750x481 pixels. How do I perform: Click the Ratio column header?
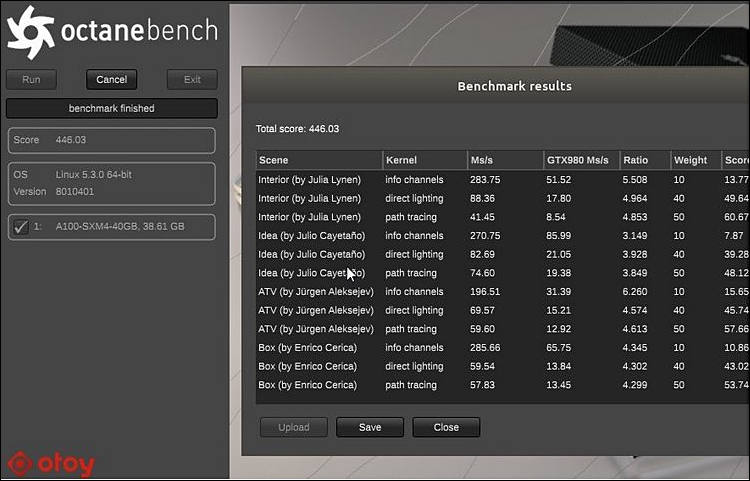pos(645,160)
